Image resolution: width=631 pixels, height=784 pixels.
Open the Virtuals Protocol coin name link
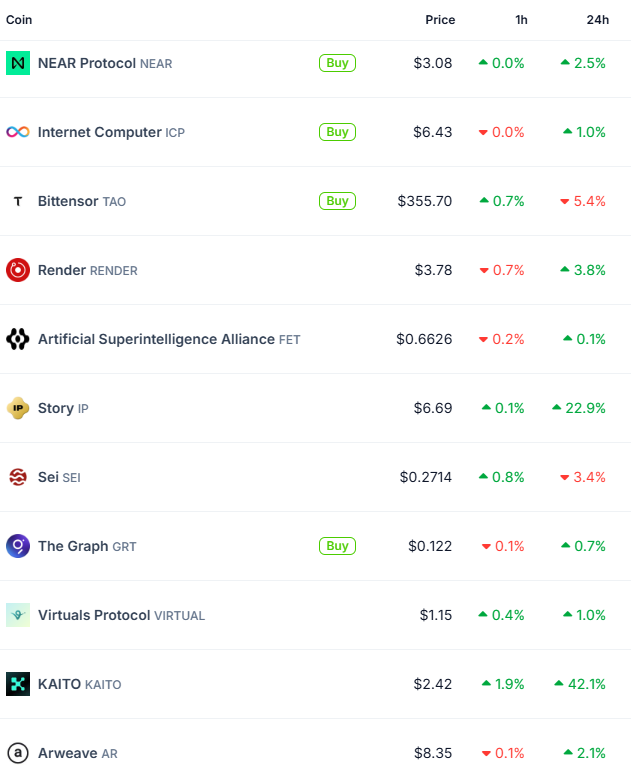[94, 615]
